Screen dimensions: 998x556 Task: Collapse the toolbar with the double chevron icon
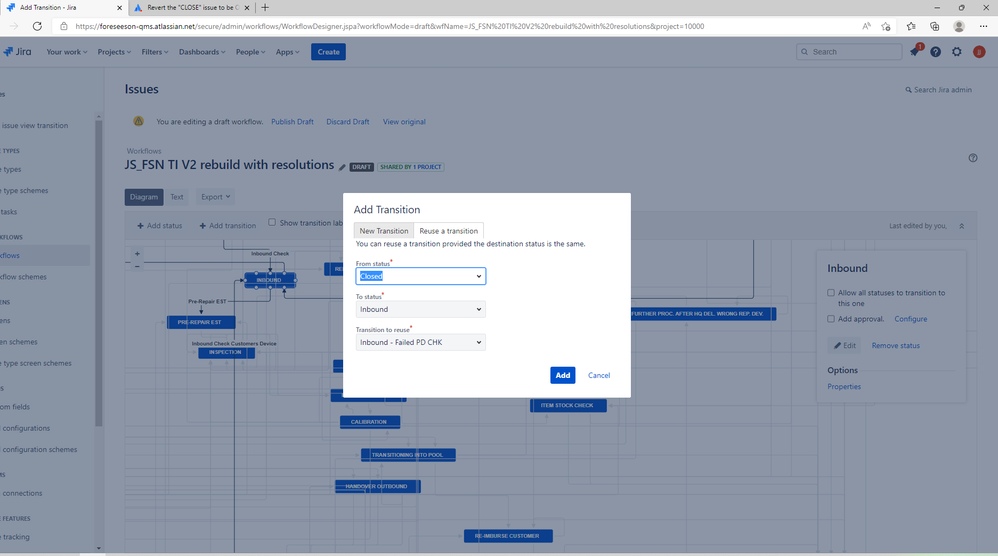962,226
